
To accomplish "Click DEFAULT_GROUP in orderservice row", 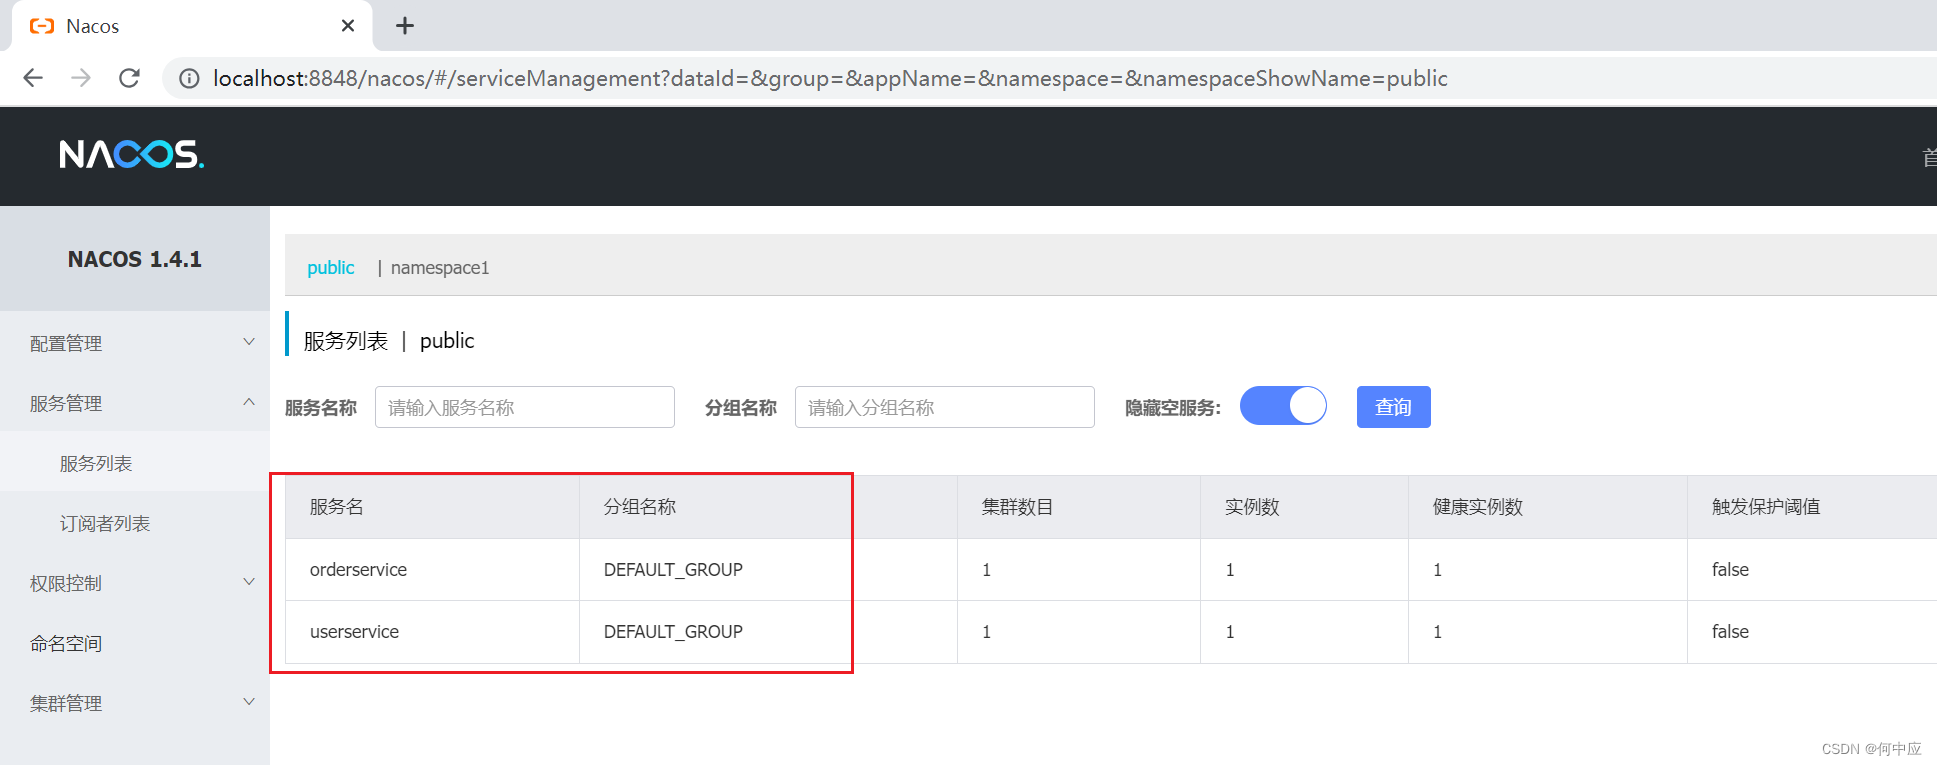I will tap(673, 569).
